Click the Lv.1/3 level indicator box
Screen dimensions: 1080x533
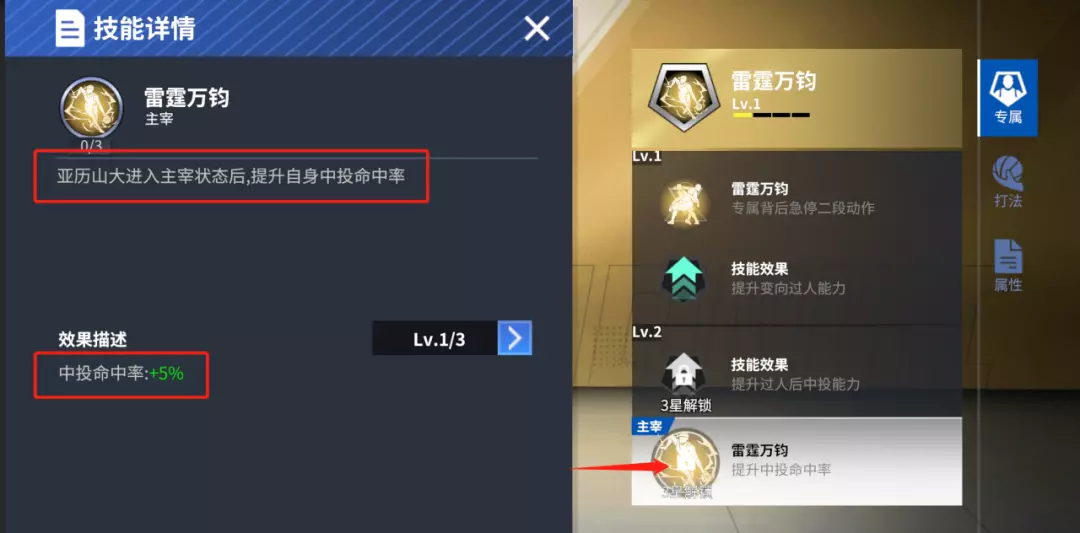(435, 338)
